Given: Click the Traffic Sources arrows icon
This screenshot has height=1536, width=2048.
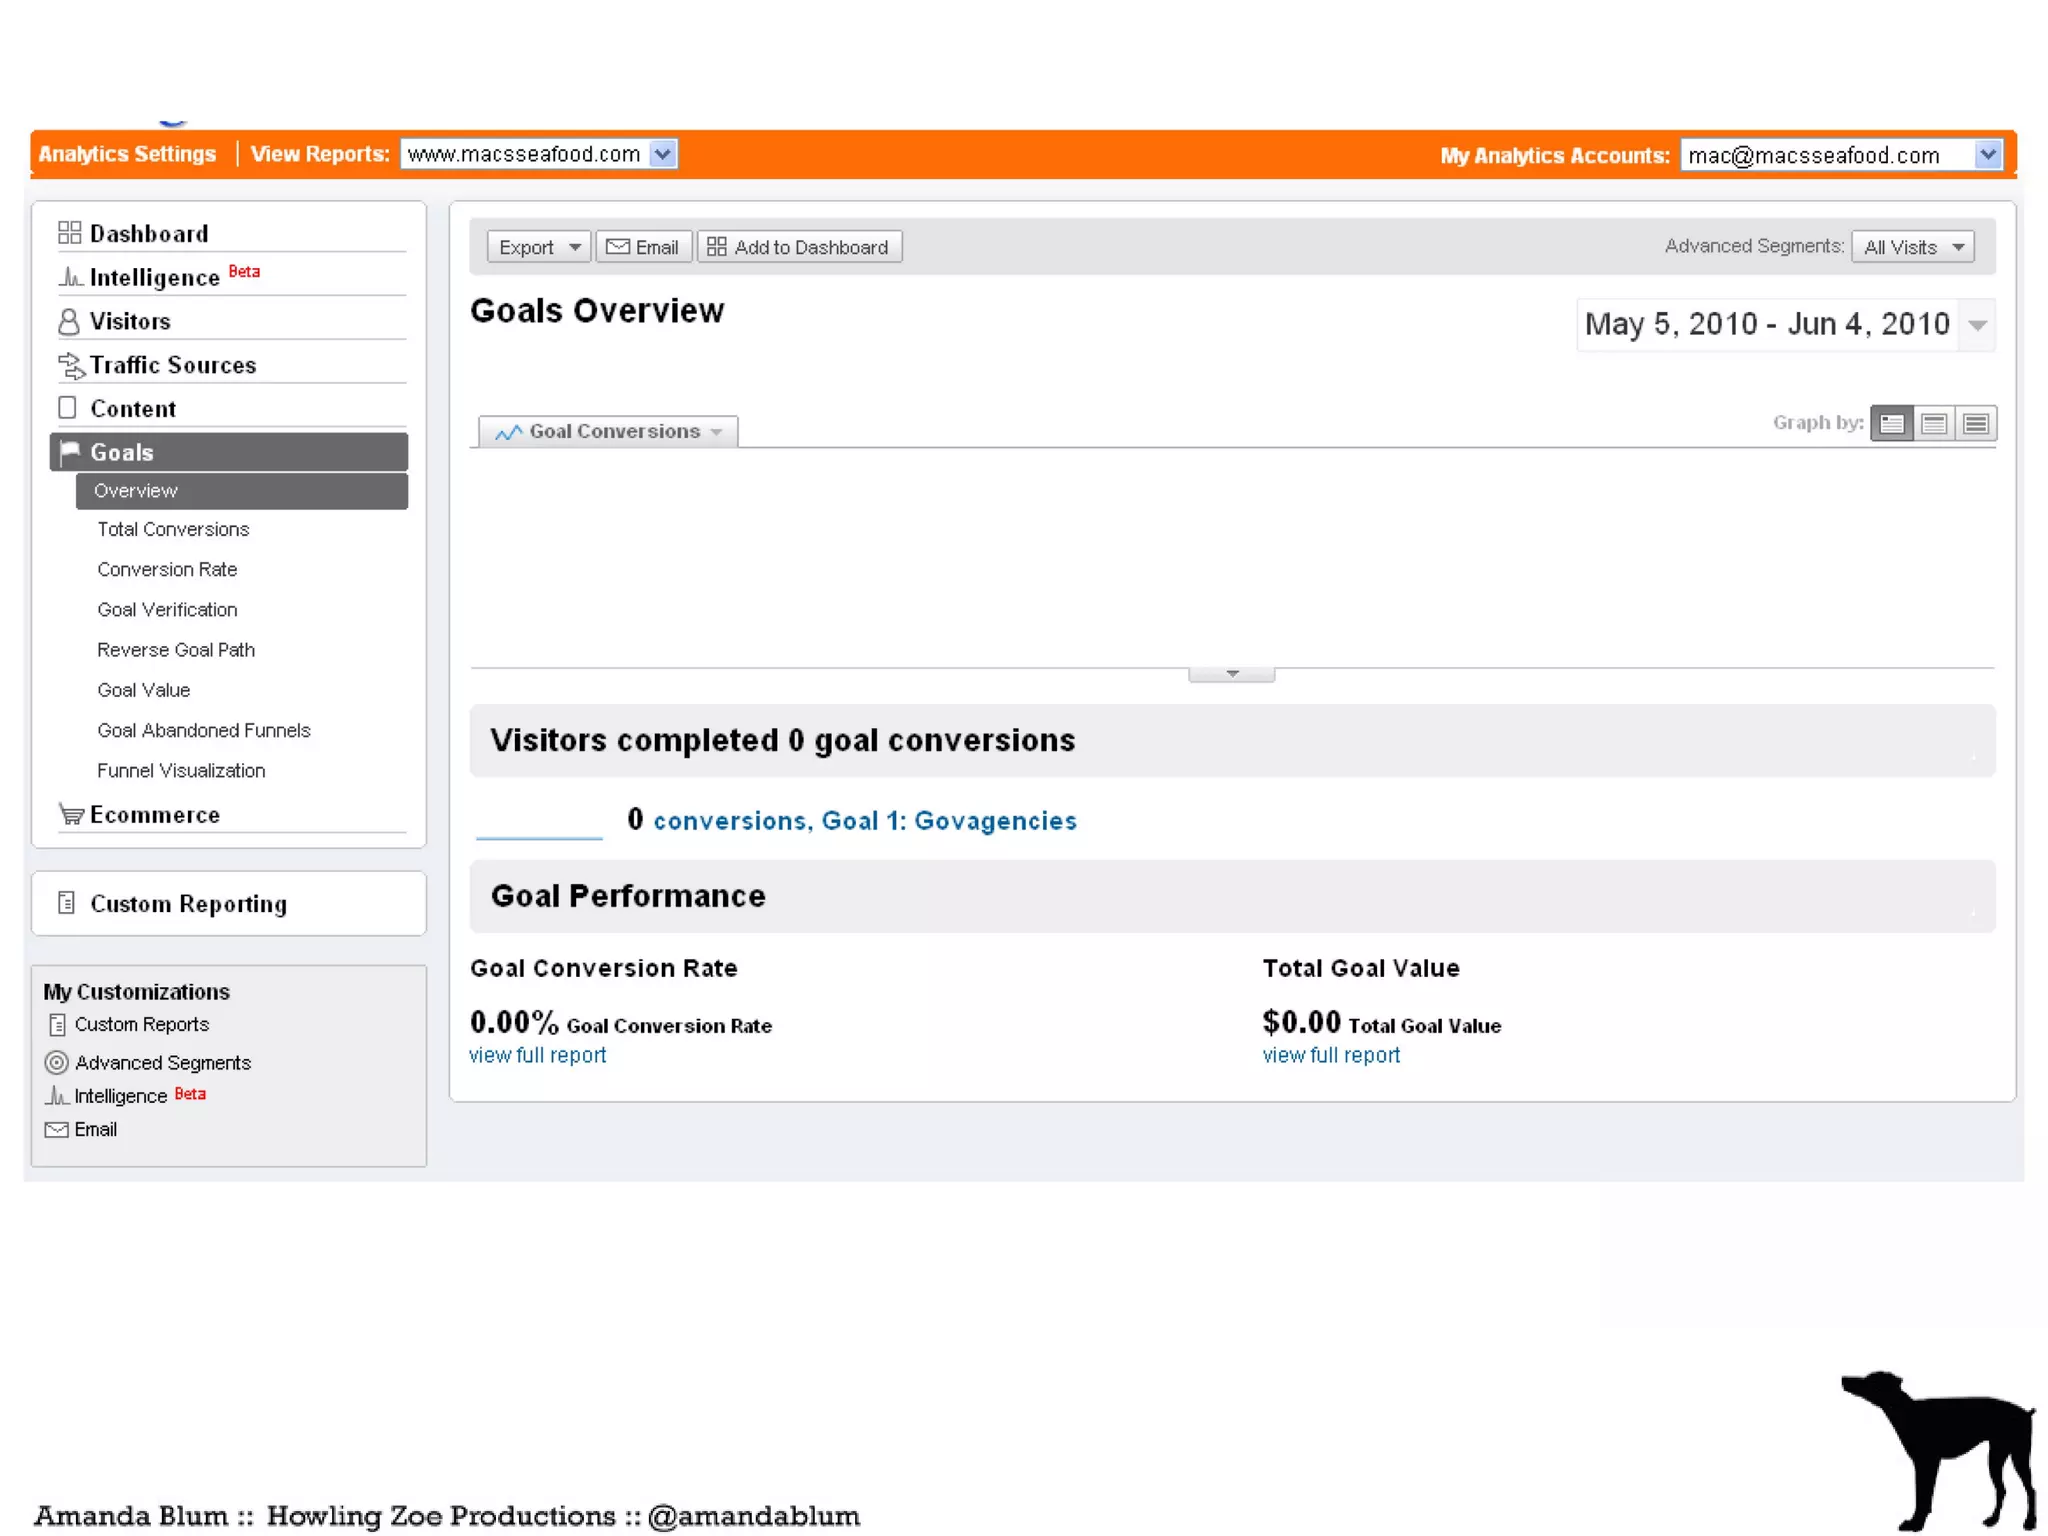Looking at the screenshot, I should coord(70,365).
